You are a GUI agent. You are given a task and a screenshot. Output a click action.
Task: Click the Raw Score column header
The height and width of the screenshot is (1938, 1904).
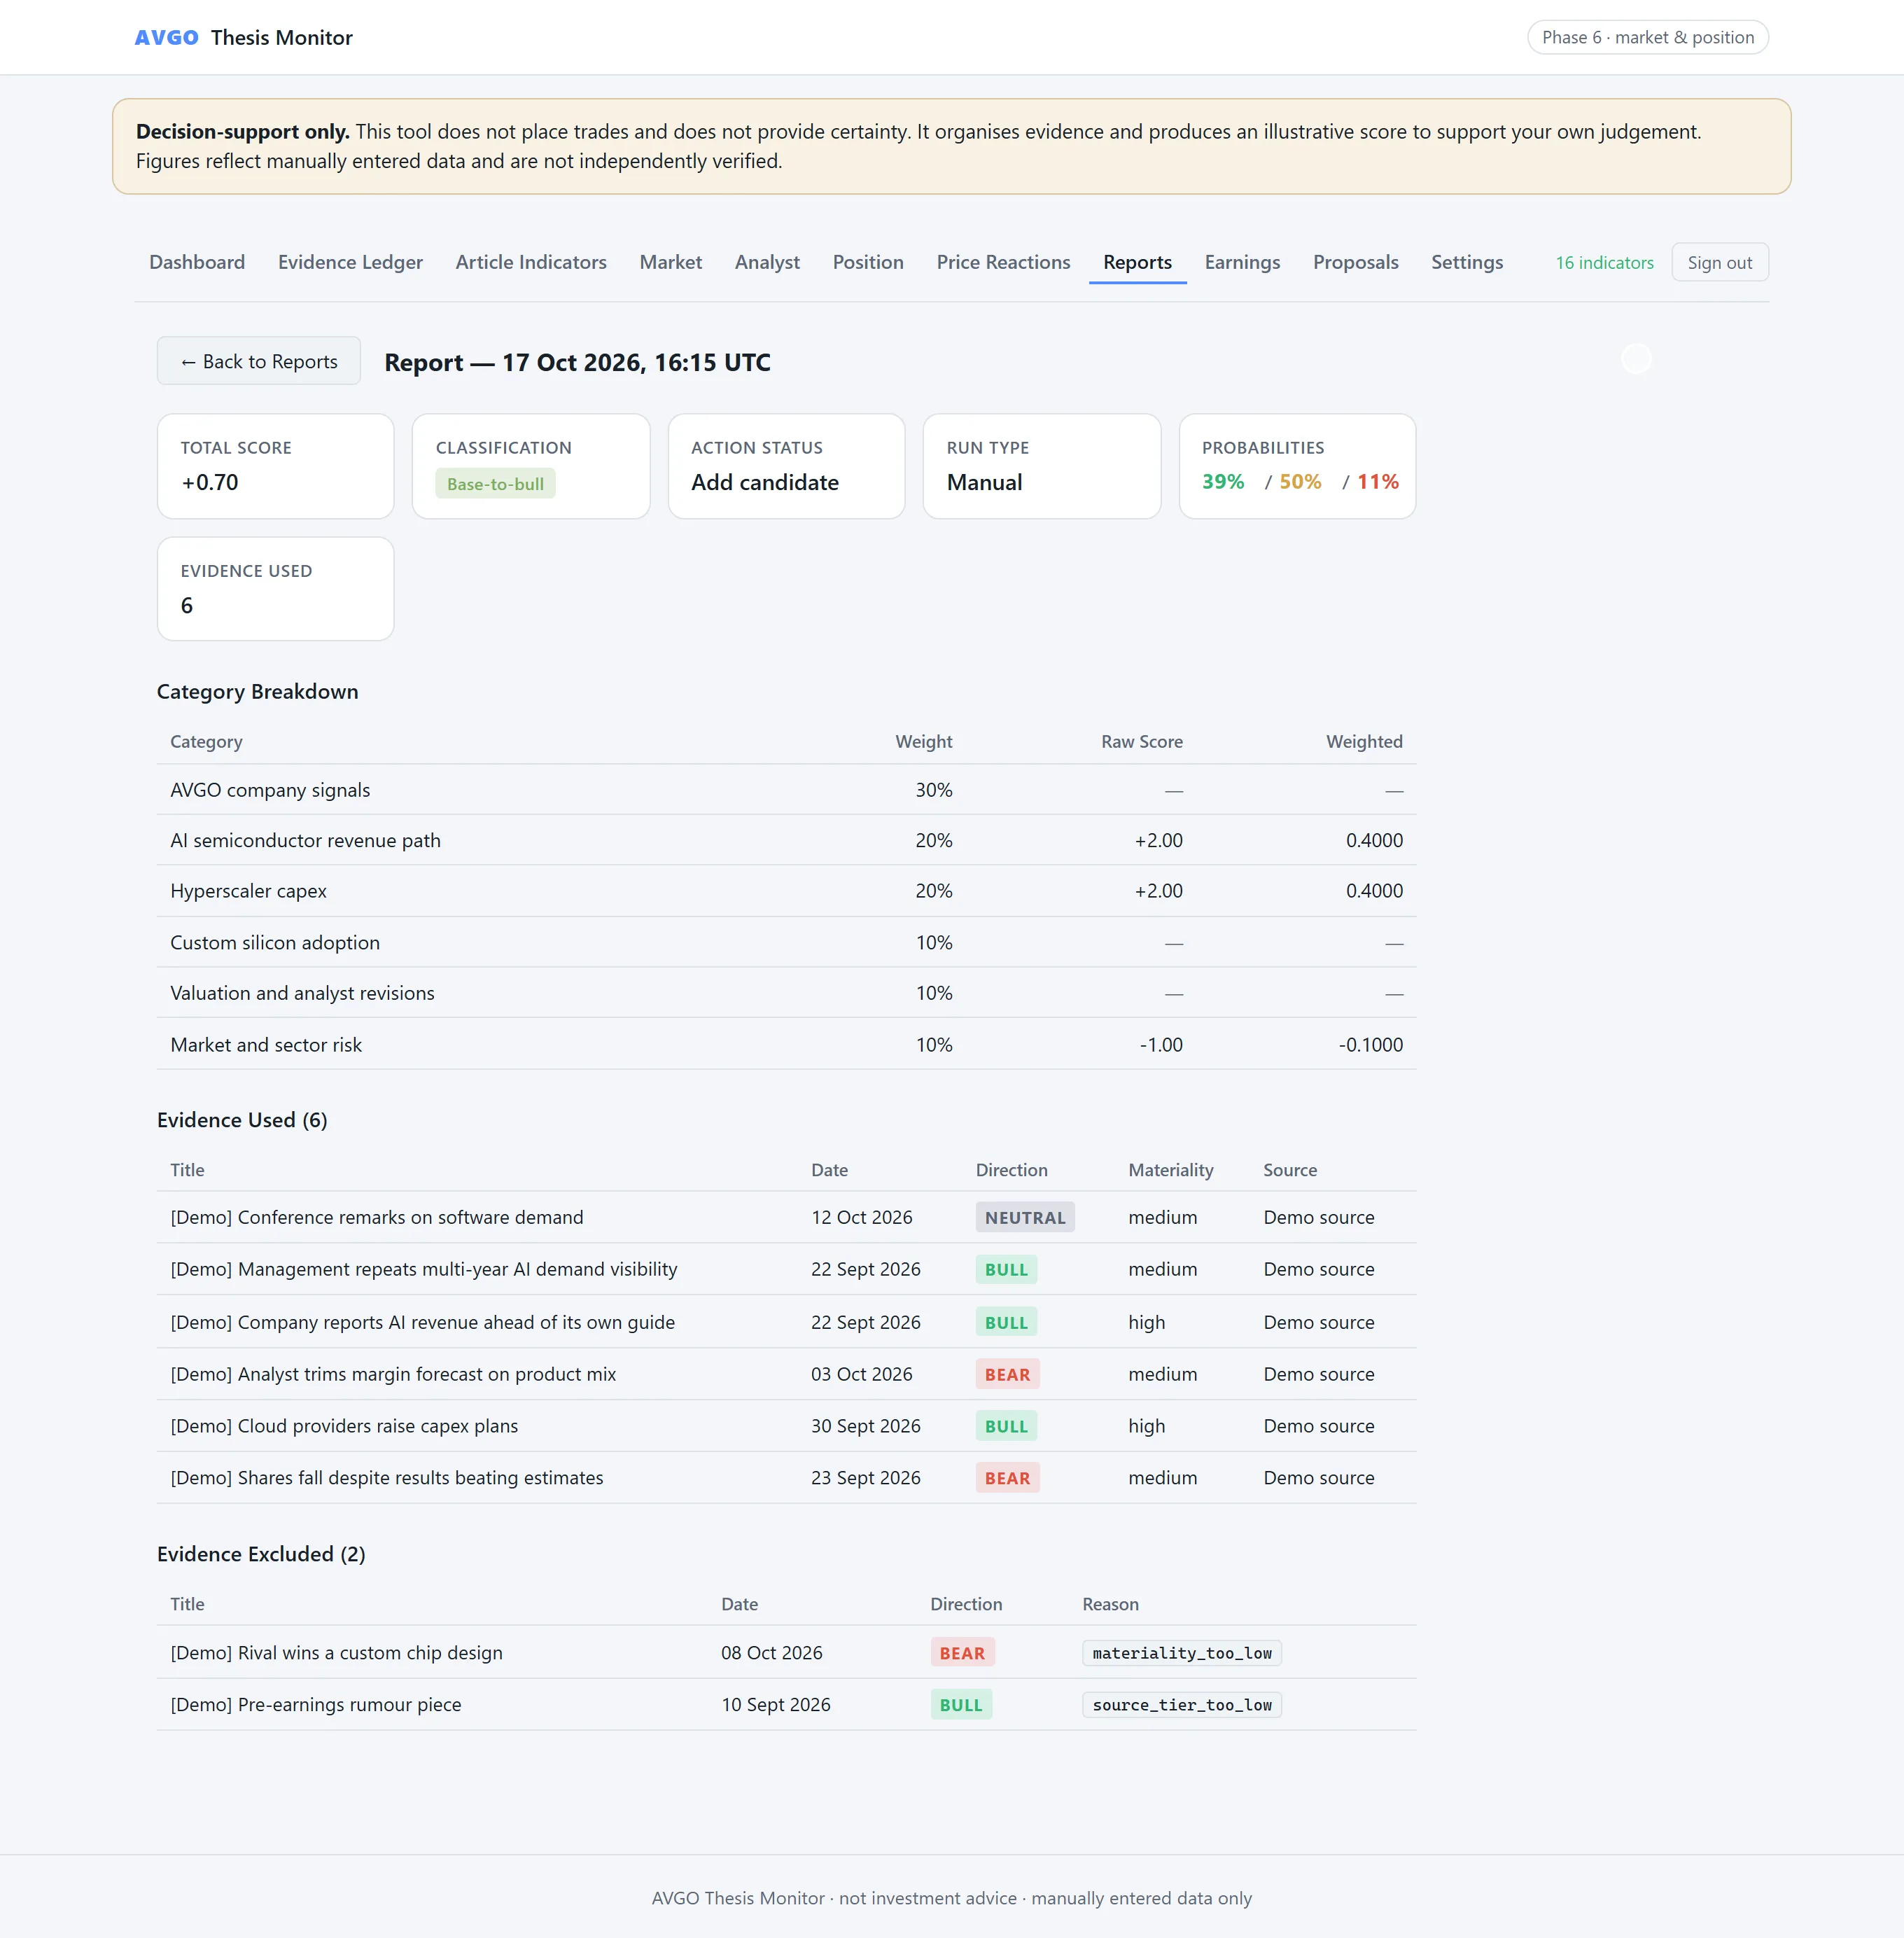1141,742
